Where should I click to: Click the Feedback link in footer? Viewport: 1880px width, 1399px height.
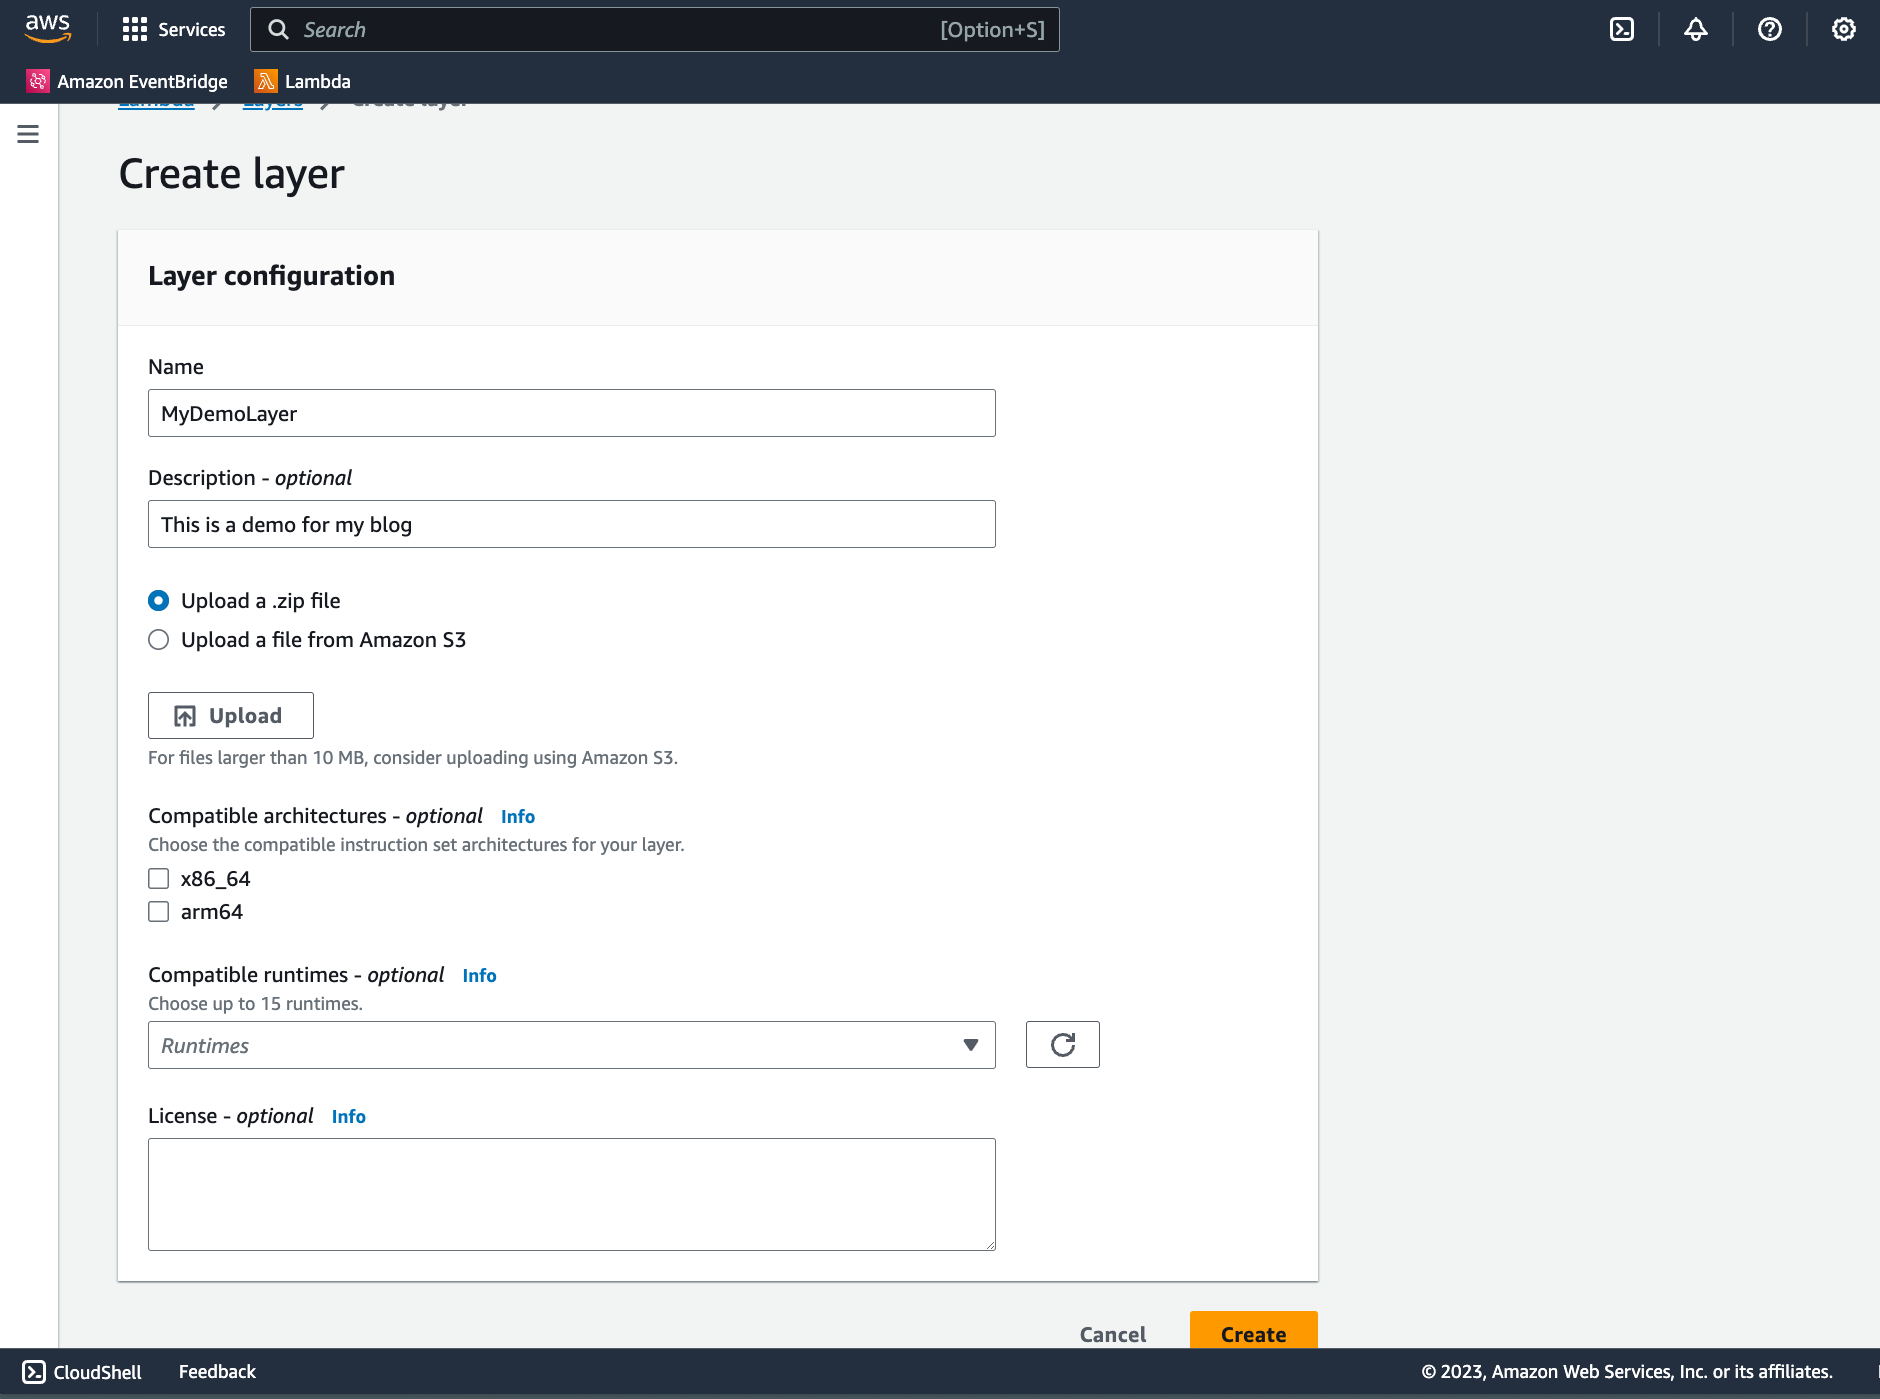tap(217, 1372)
